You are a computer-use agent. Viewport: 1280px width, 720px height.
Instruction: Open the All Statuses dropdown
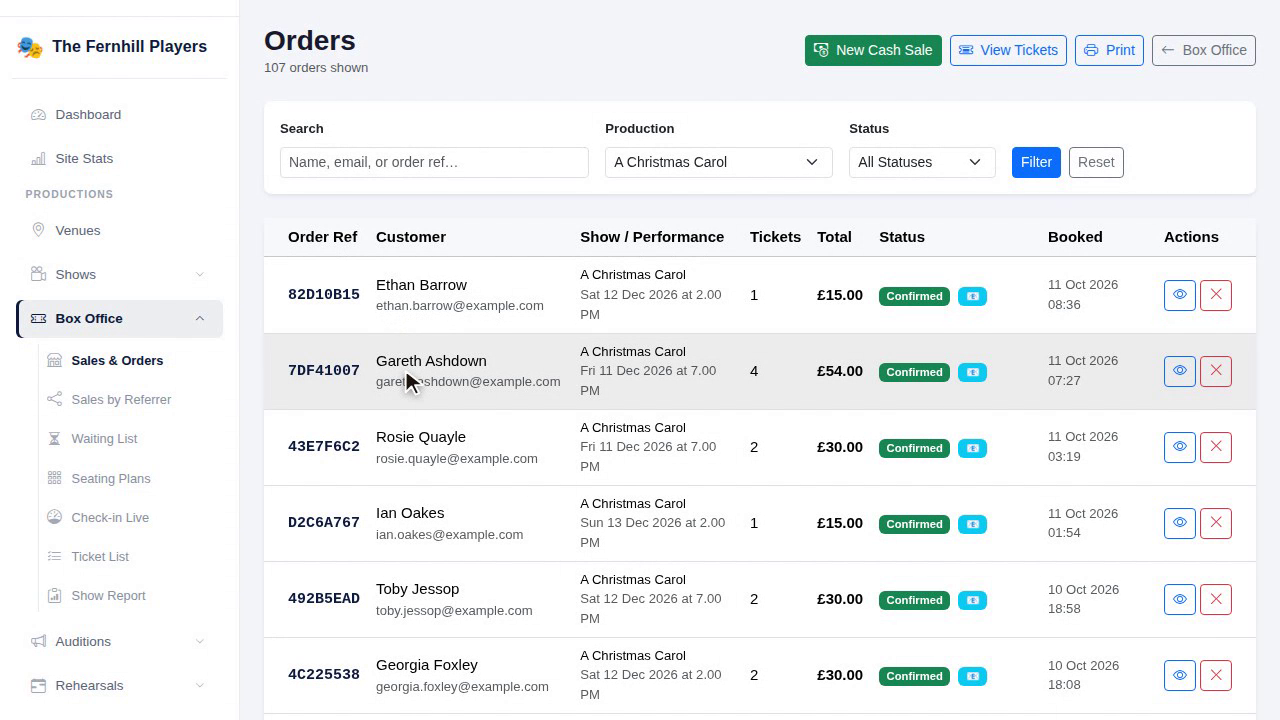tap(922, 162)
